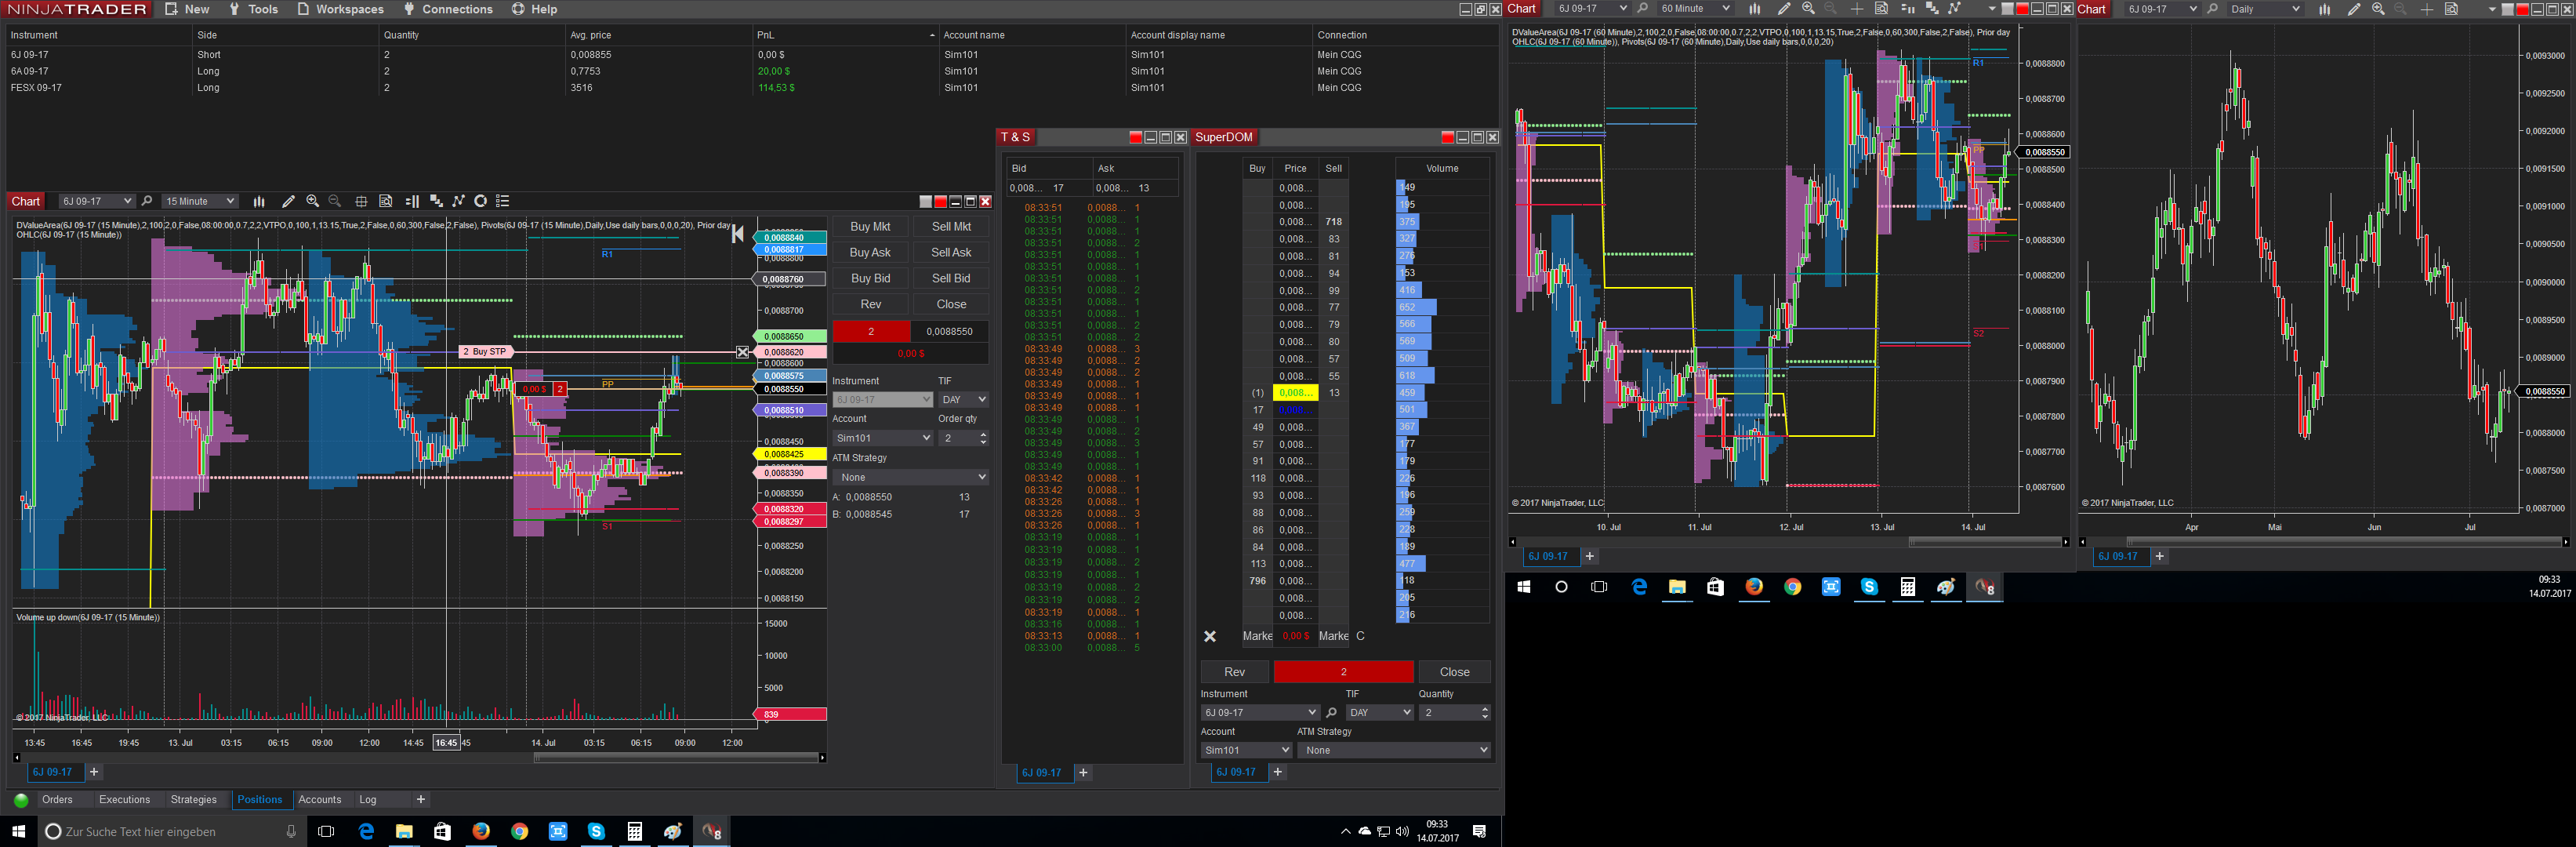The width and height of the screenshot is (2576, 847).
Task: Open properties list icon in 15 Minute chart
Action: coord(503,201)
